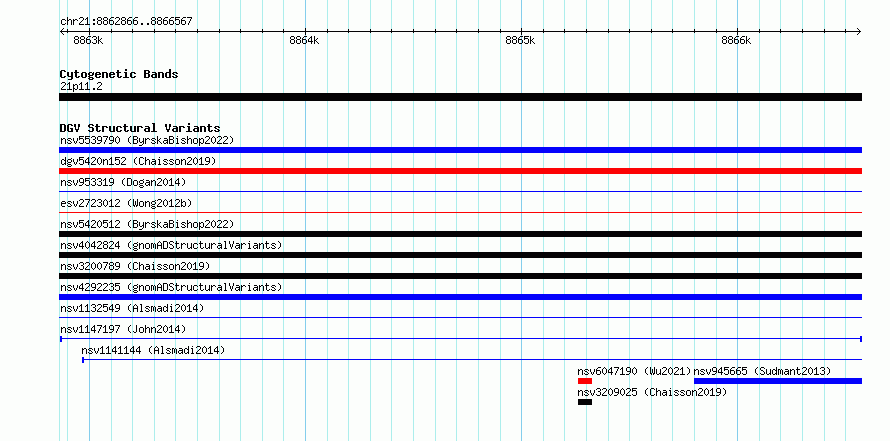Click the DGV Structural Variants track title
The height and width of the screenshot is (441, 890).
[x=140, y=128]
